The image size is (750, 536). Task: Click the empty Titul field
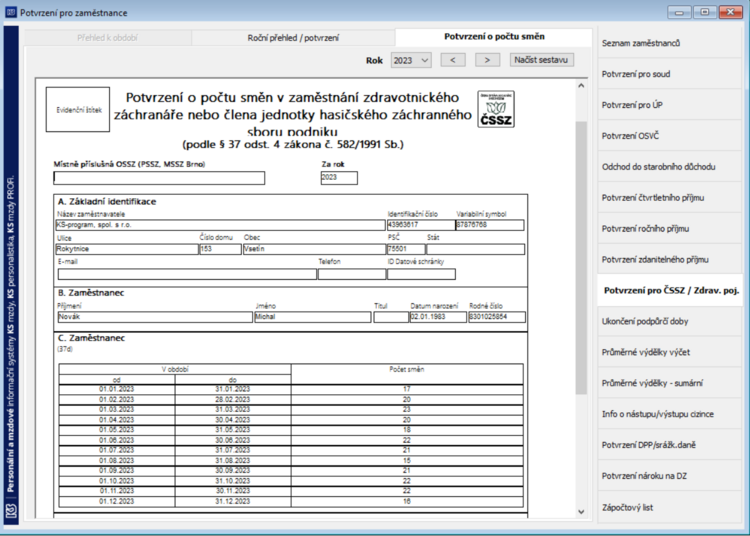coord(391,317)
